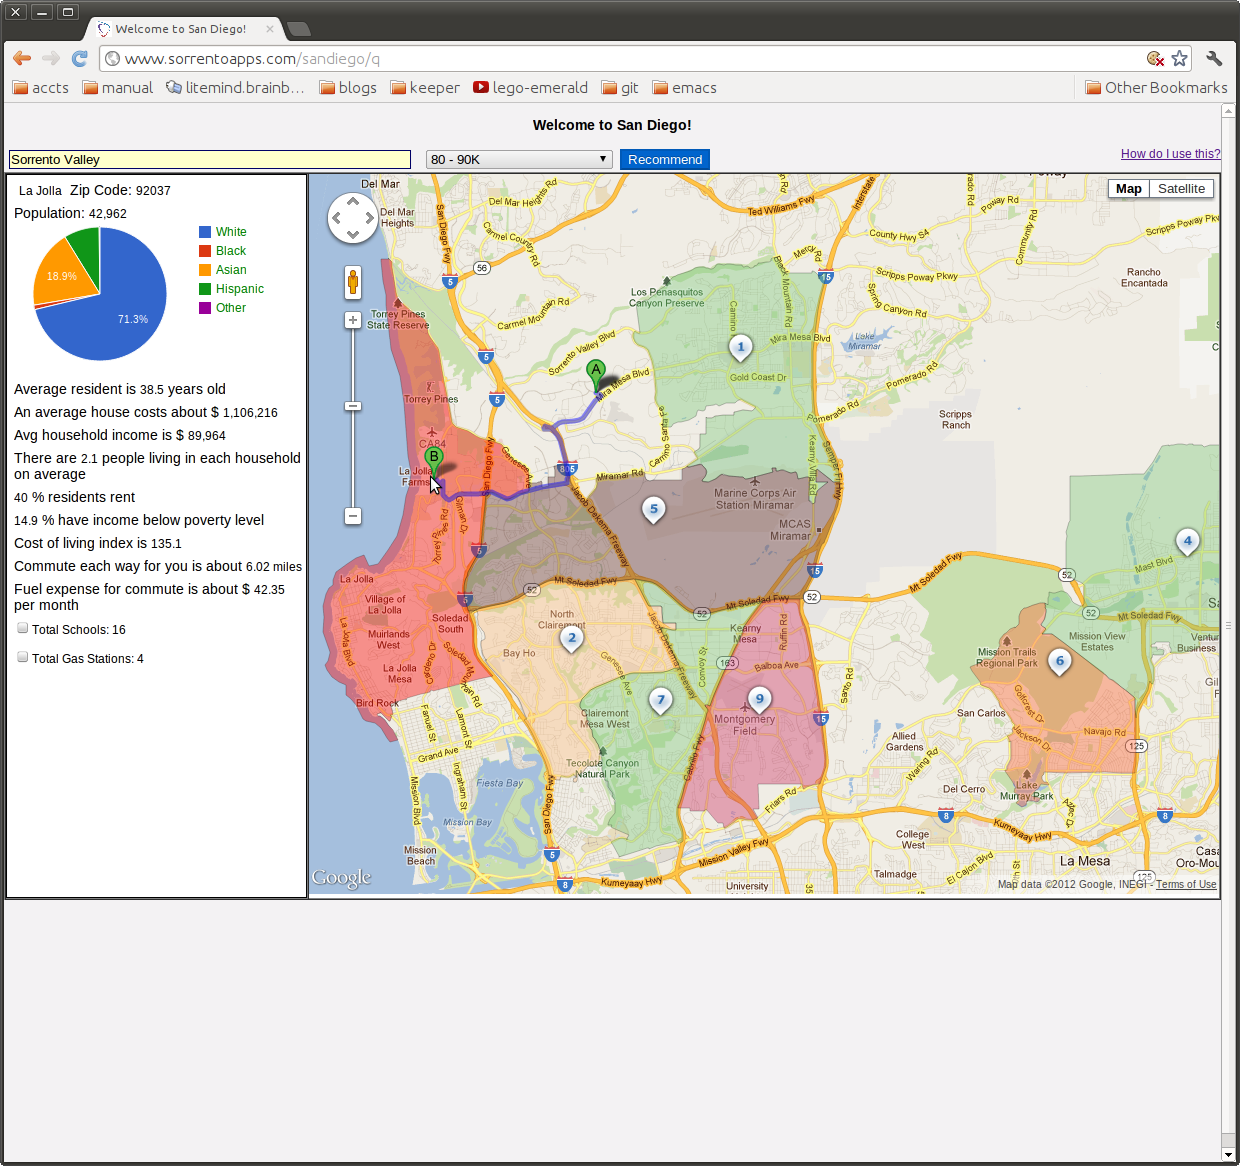Open the How do I use this link
Image resolution: width=1240 pixels, height=1166 pixels.
pos(1170,154)
